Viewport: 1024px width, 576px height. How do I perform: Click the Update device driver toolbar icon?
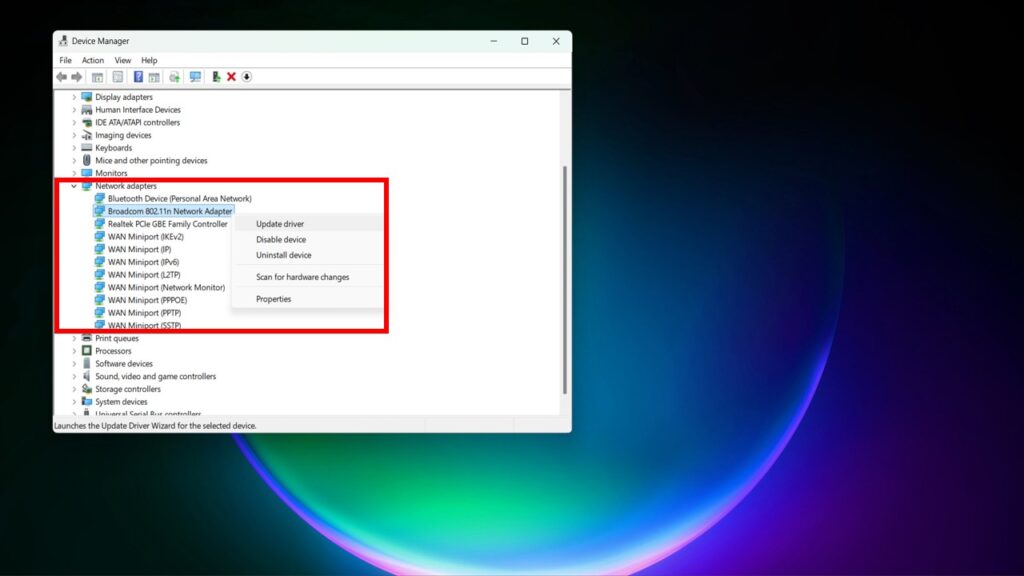tap(215, 77)
